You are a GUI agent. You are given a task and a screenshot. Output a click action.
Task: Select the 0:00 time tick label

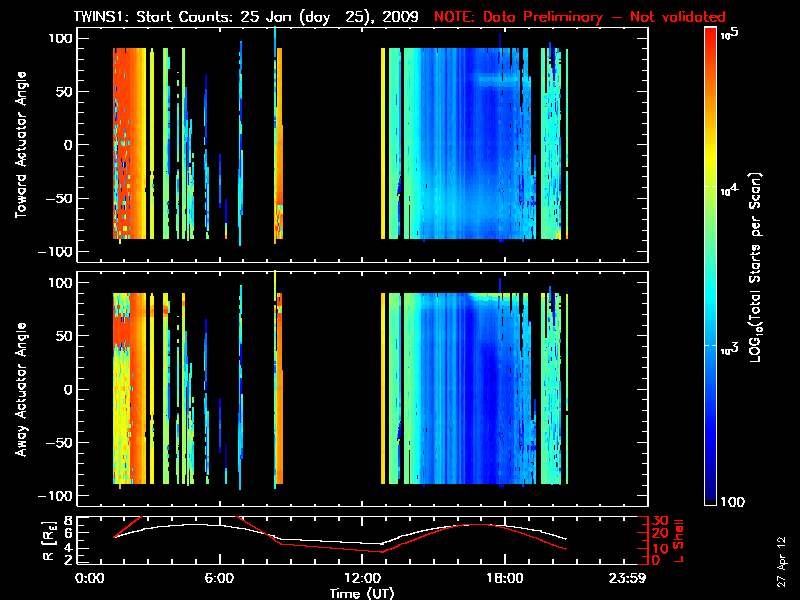point(90,578)
